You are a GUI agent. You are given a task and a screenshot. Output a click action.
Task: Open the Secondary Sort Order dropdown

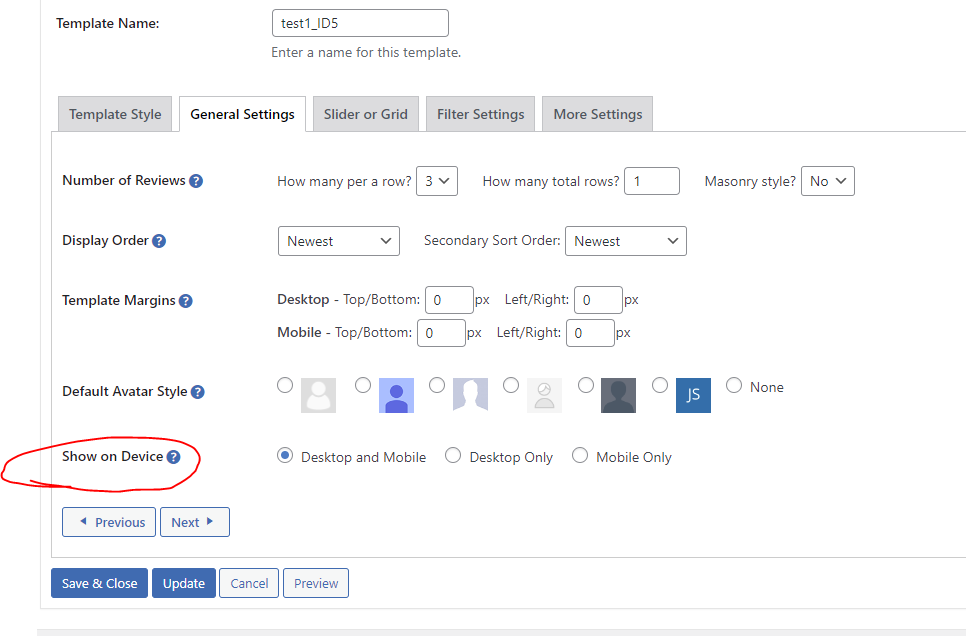tap(625, 241)
